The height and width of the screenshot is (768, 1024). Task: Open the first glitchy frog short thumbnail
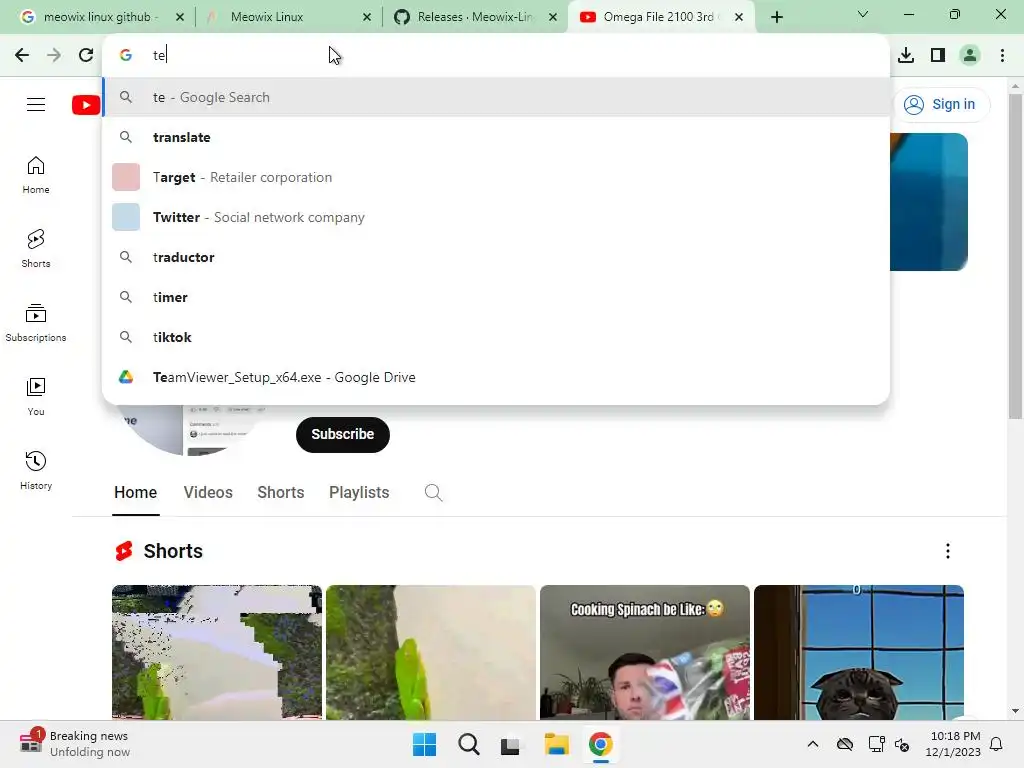[x=217, y=652]
